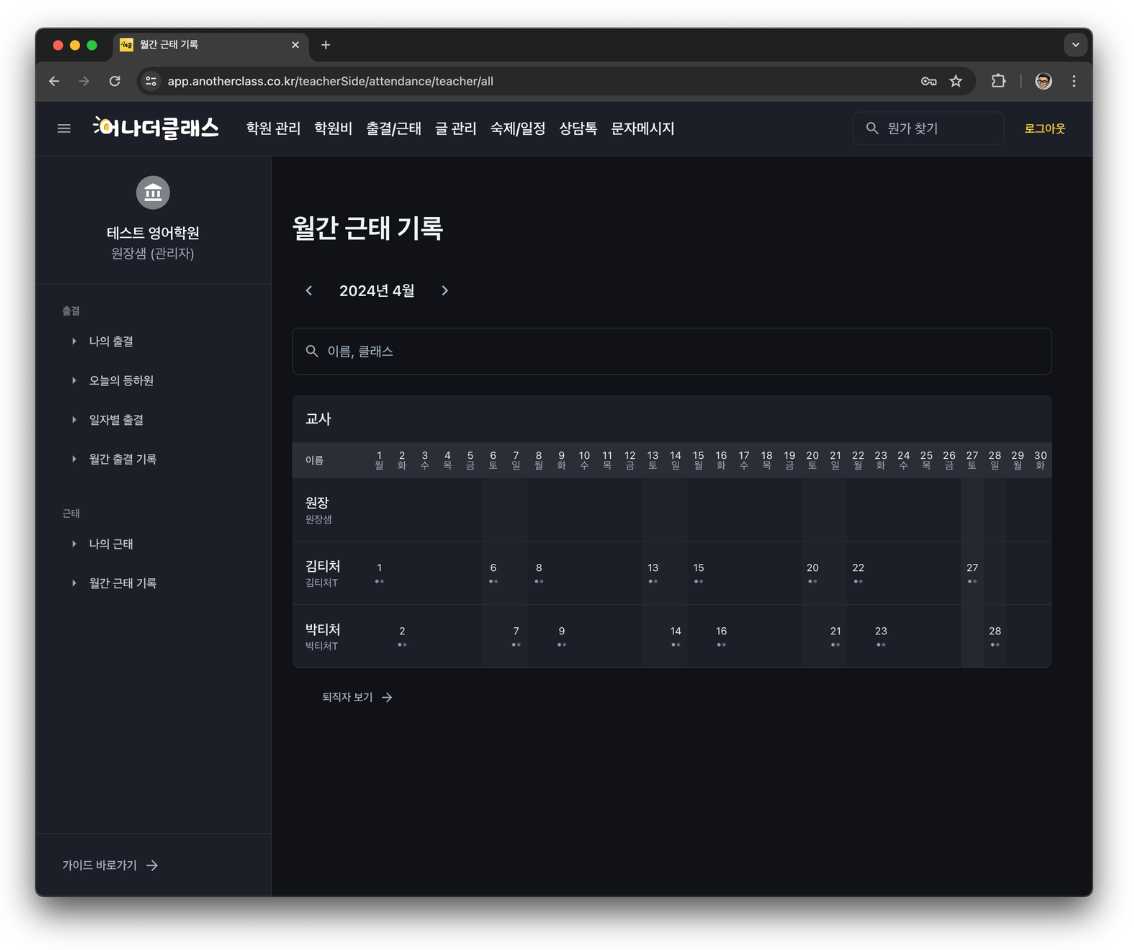Reload the page
This screenshot has height=950, width=1134.
114,81
